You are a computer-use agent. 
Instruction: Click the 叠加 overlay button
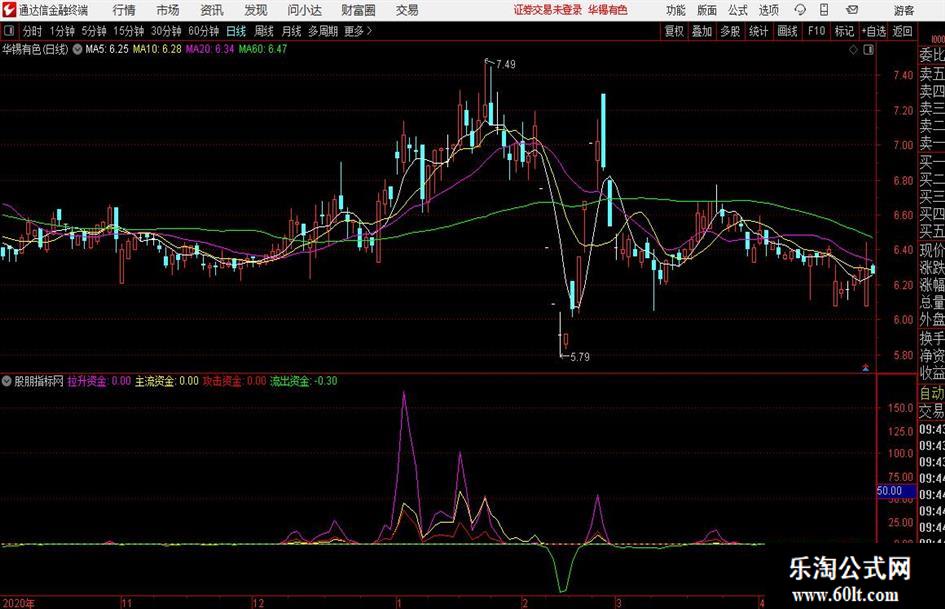coord(702,31)
